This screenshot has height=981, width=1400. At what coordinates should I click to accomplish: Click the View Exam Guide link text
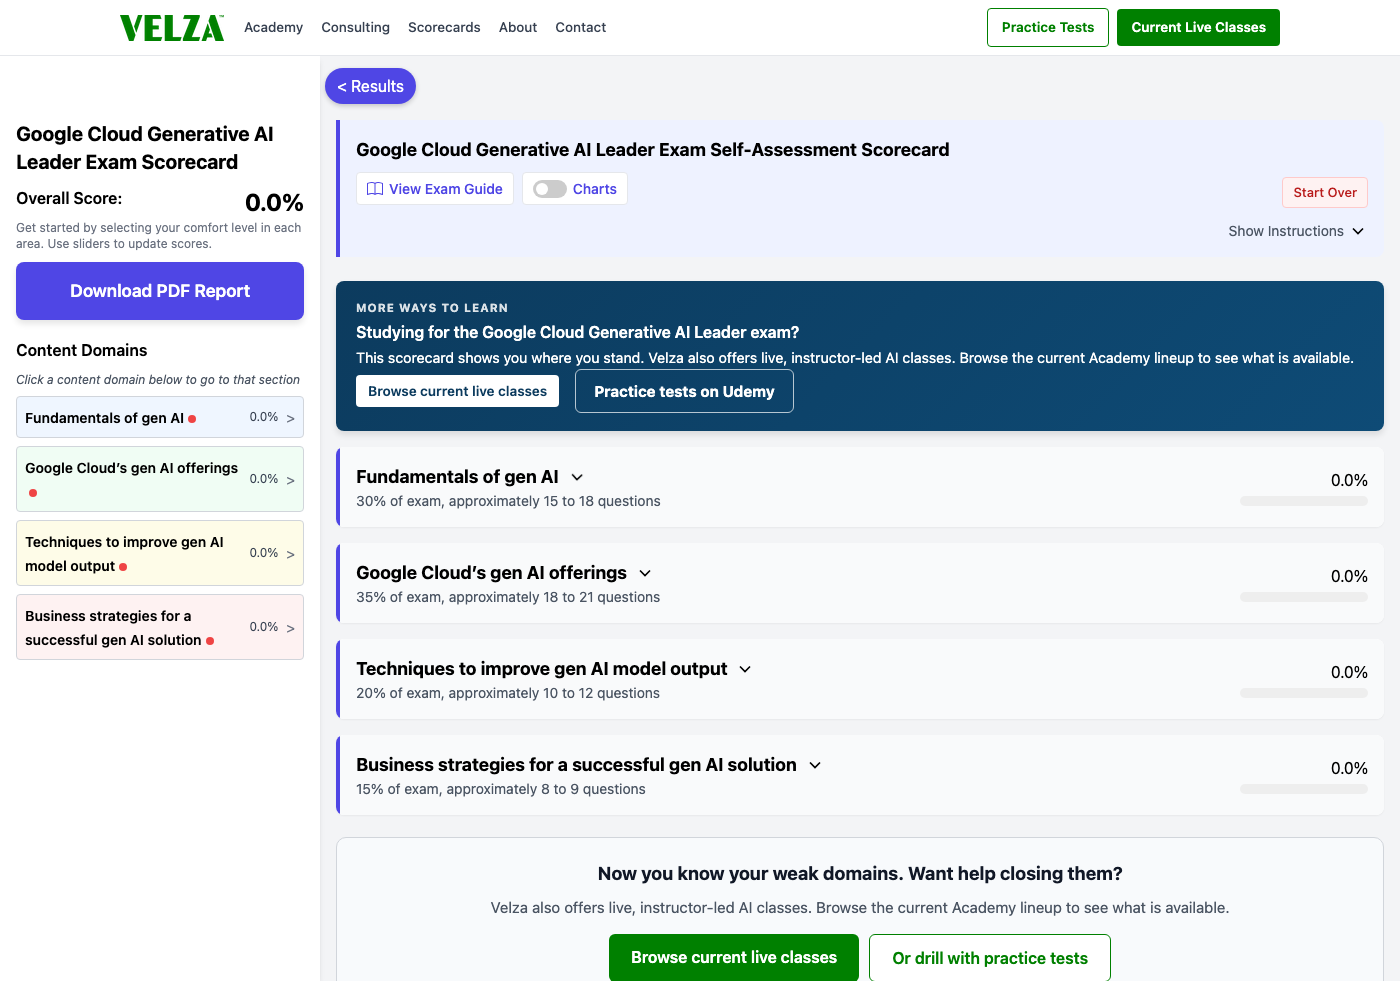click(x=446, y=189)
